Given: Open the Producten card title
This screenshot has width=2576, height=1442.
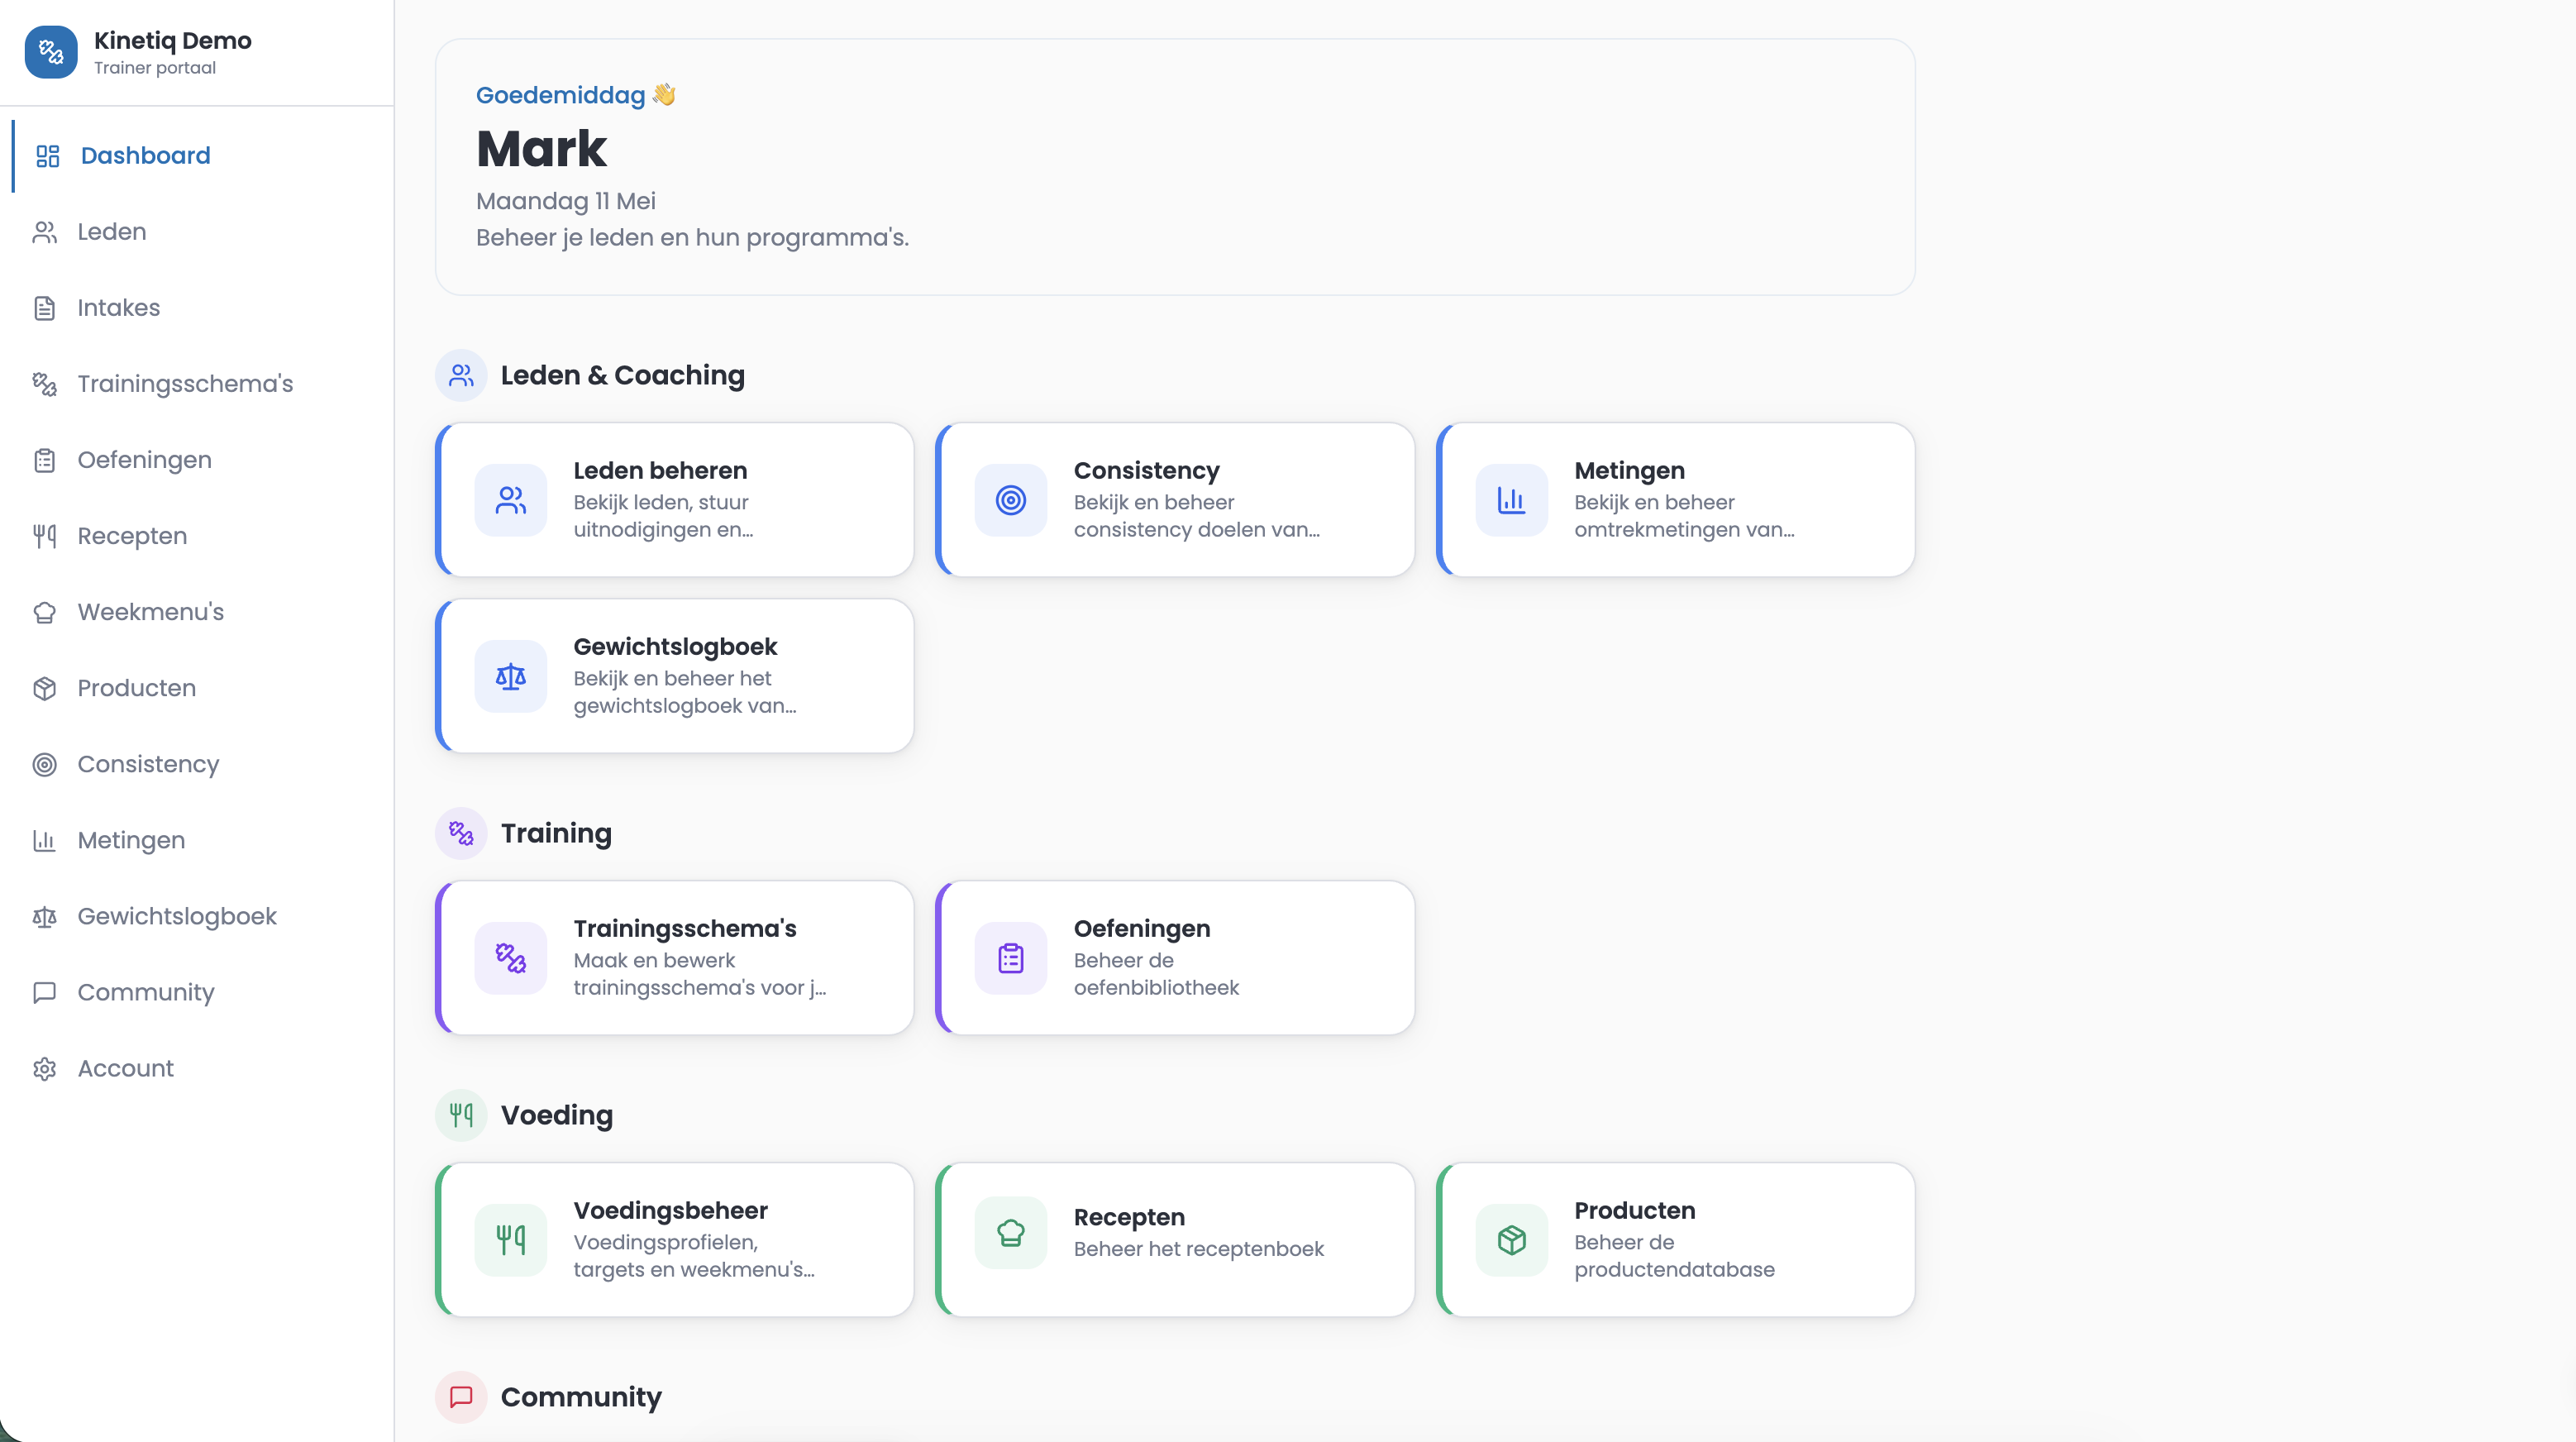Looking at the screenshot, I should [1634, 1210].
